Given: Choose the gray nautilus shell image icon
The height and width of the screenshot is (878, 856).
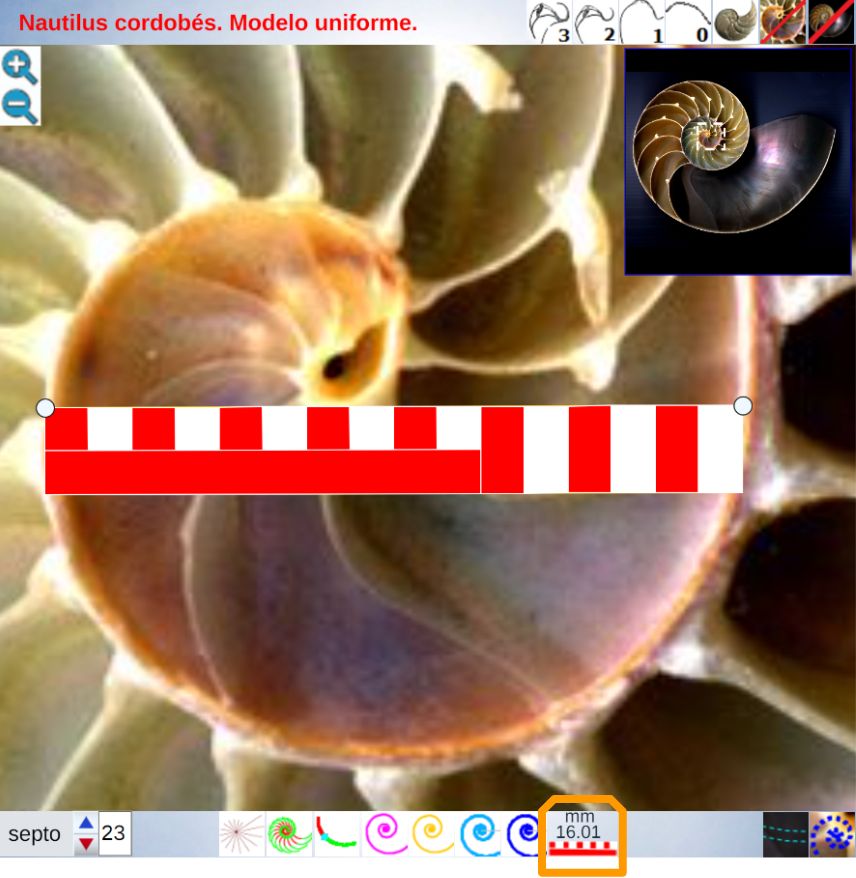Looking at the screenshot, I should [735, 22].
